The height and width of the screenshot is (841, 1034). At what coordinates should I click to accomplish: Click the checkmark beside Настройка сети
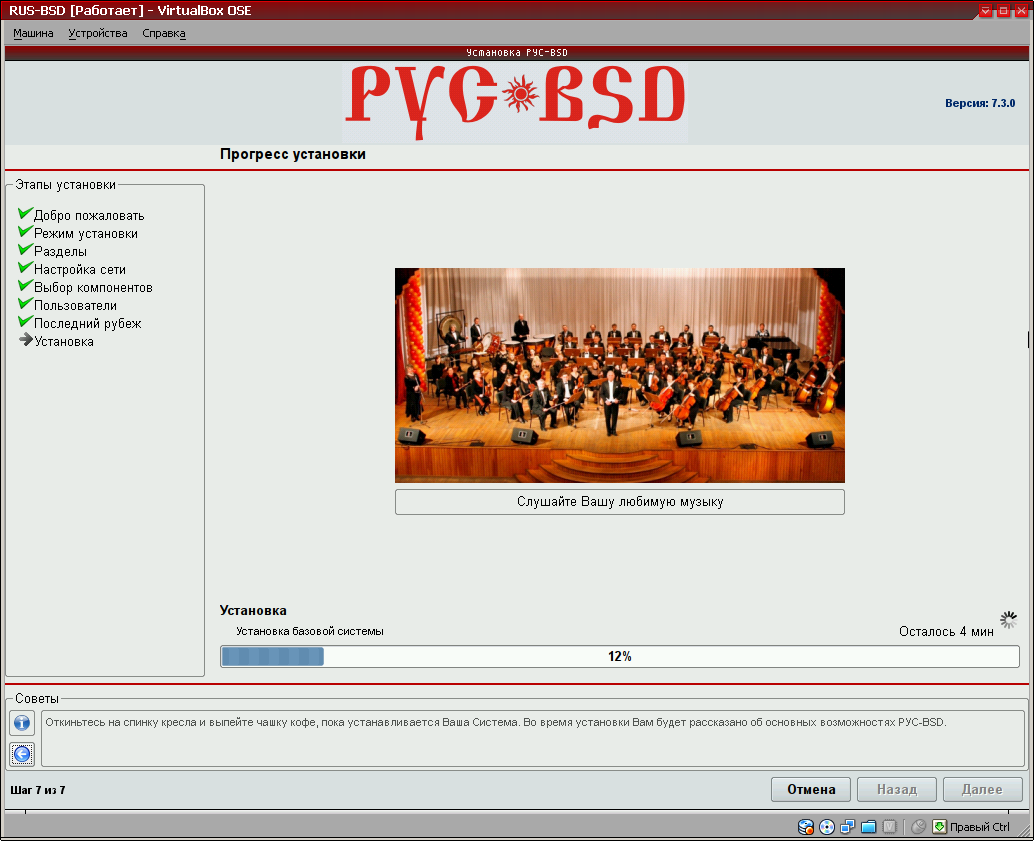tap(25, 267)
